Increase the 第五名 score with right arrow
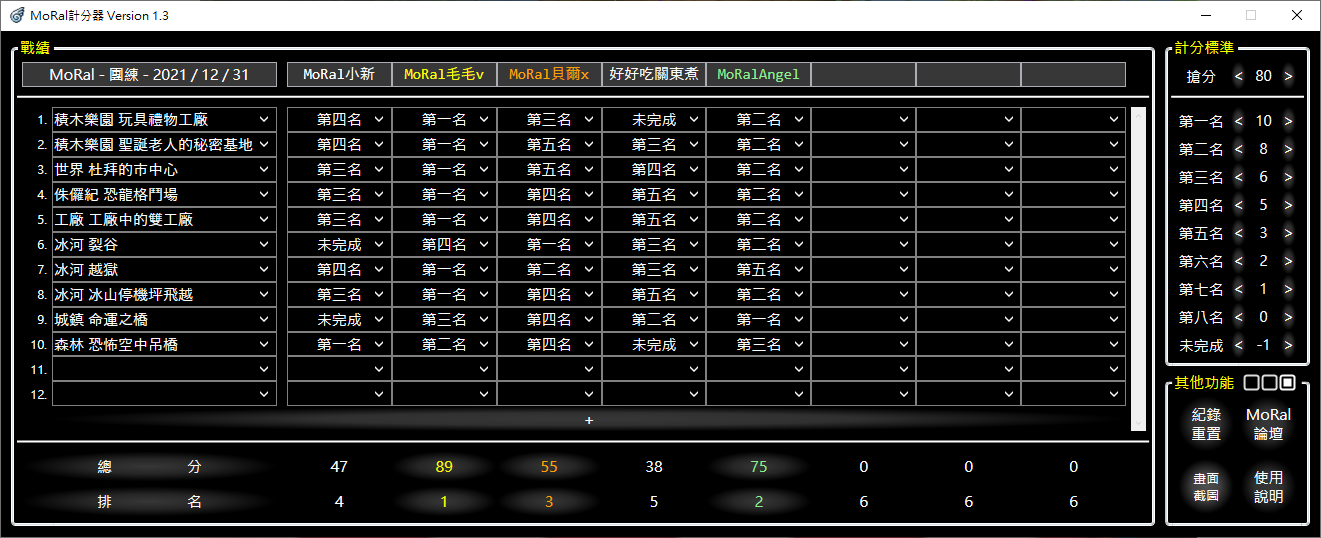 (x=1288, y=233)
